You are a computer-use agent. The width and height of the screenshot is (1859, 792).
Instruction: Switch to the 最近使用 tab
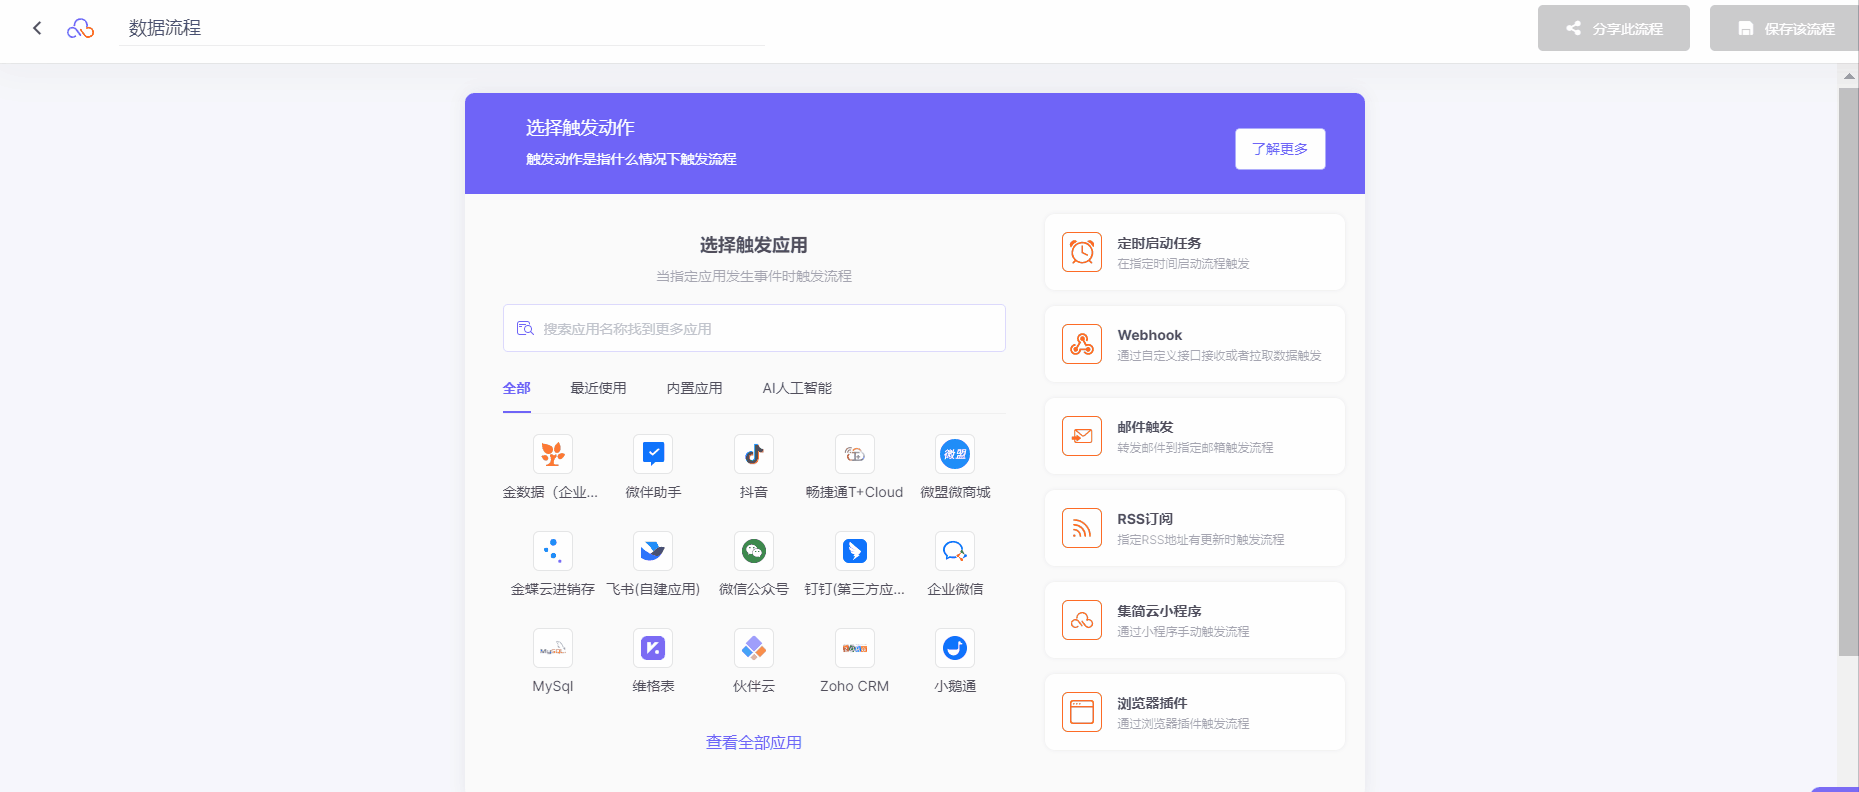598,388
